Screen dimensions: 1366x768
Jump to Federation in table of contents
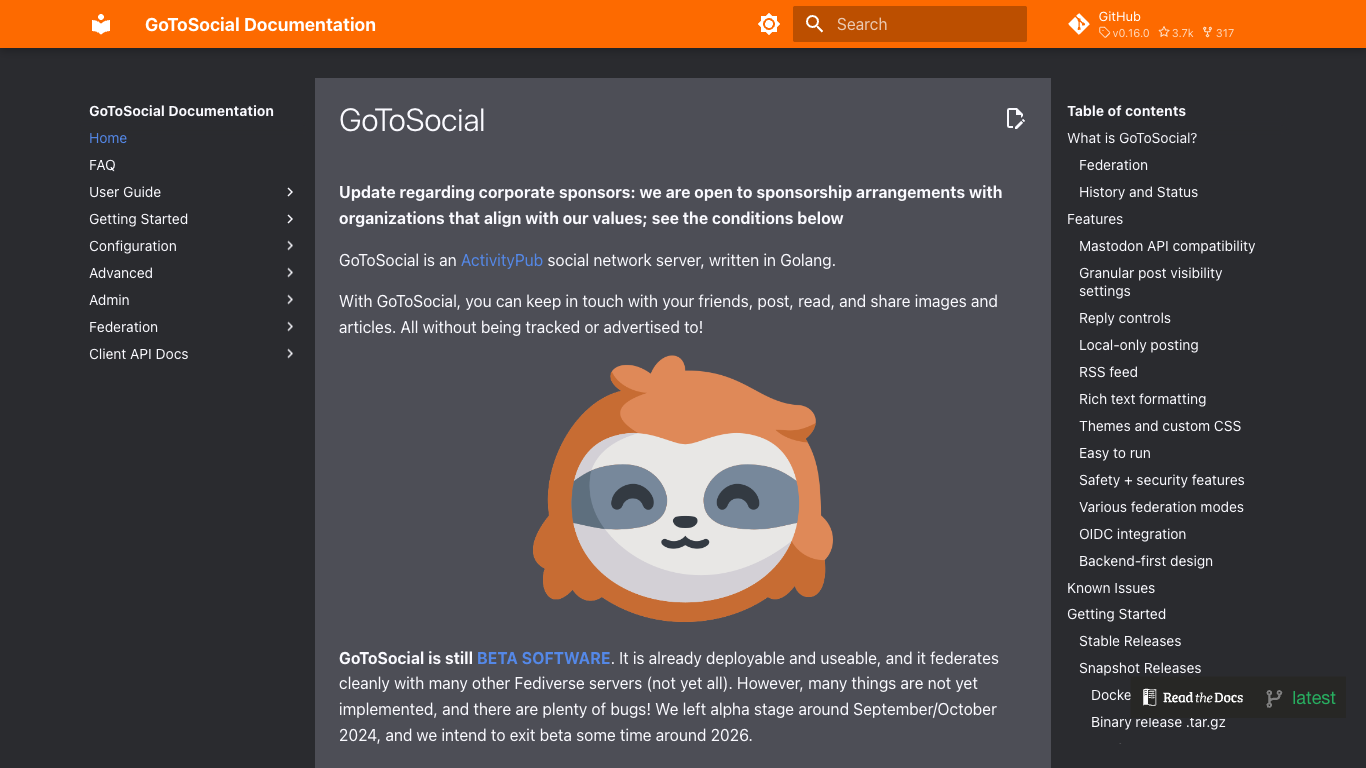click(1113, 165)
